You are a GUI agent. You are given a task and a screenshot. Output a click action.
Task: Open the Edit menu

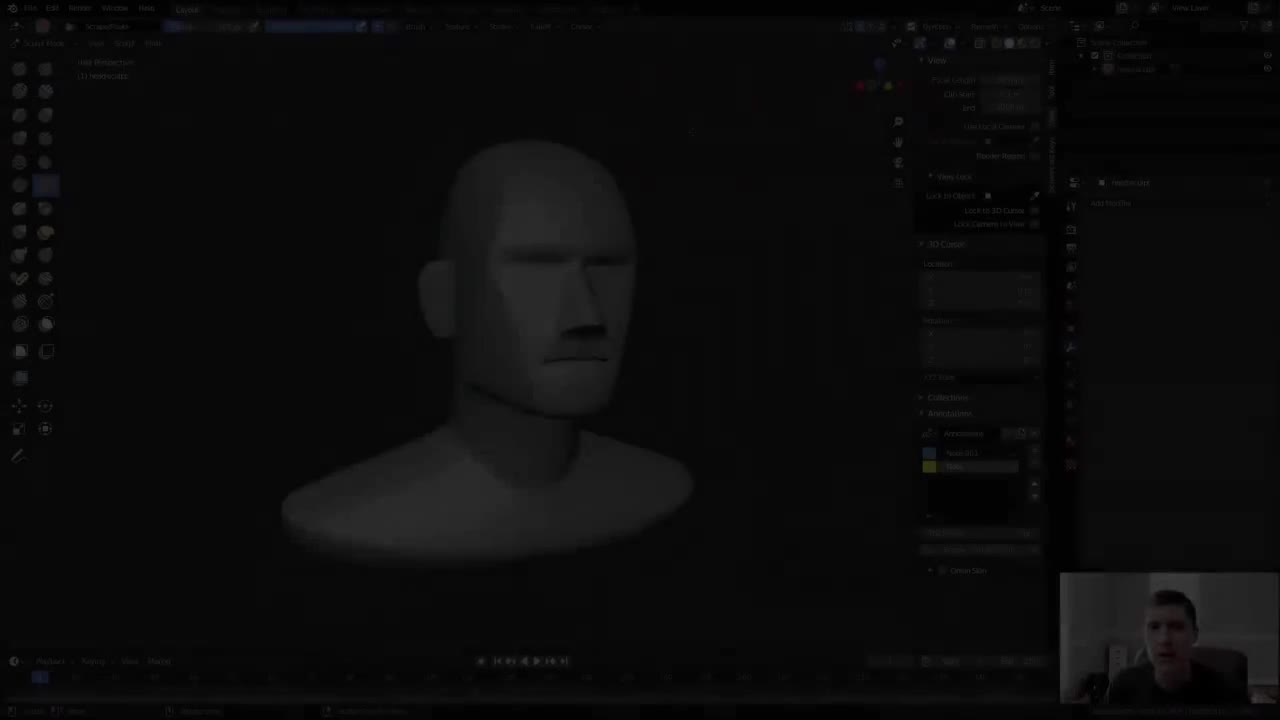click(52, 8)
